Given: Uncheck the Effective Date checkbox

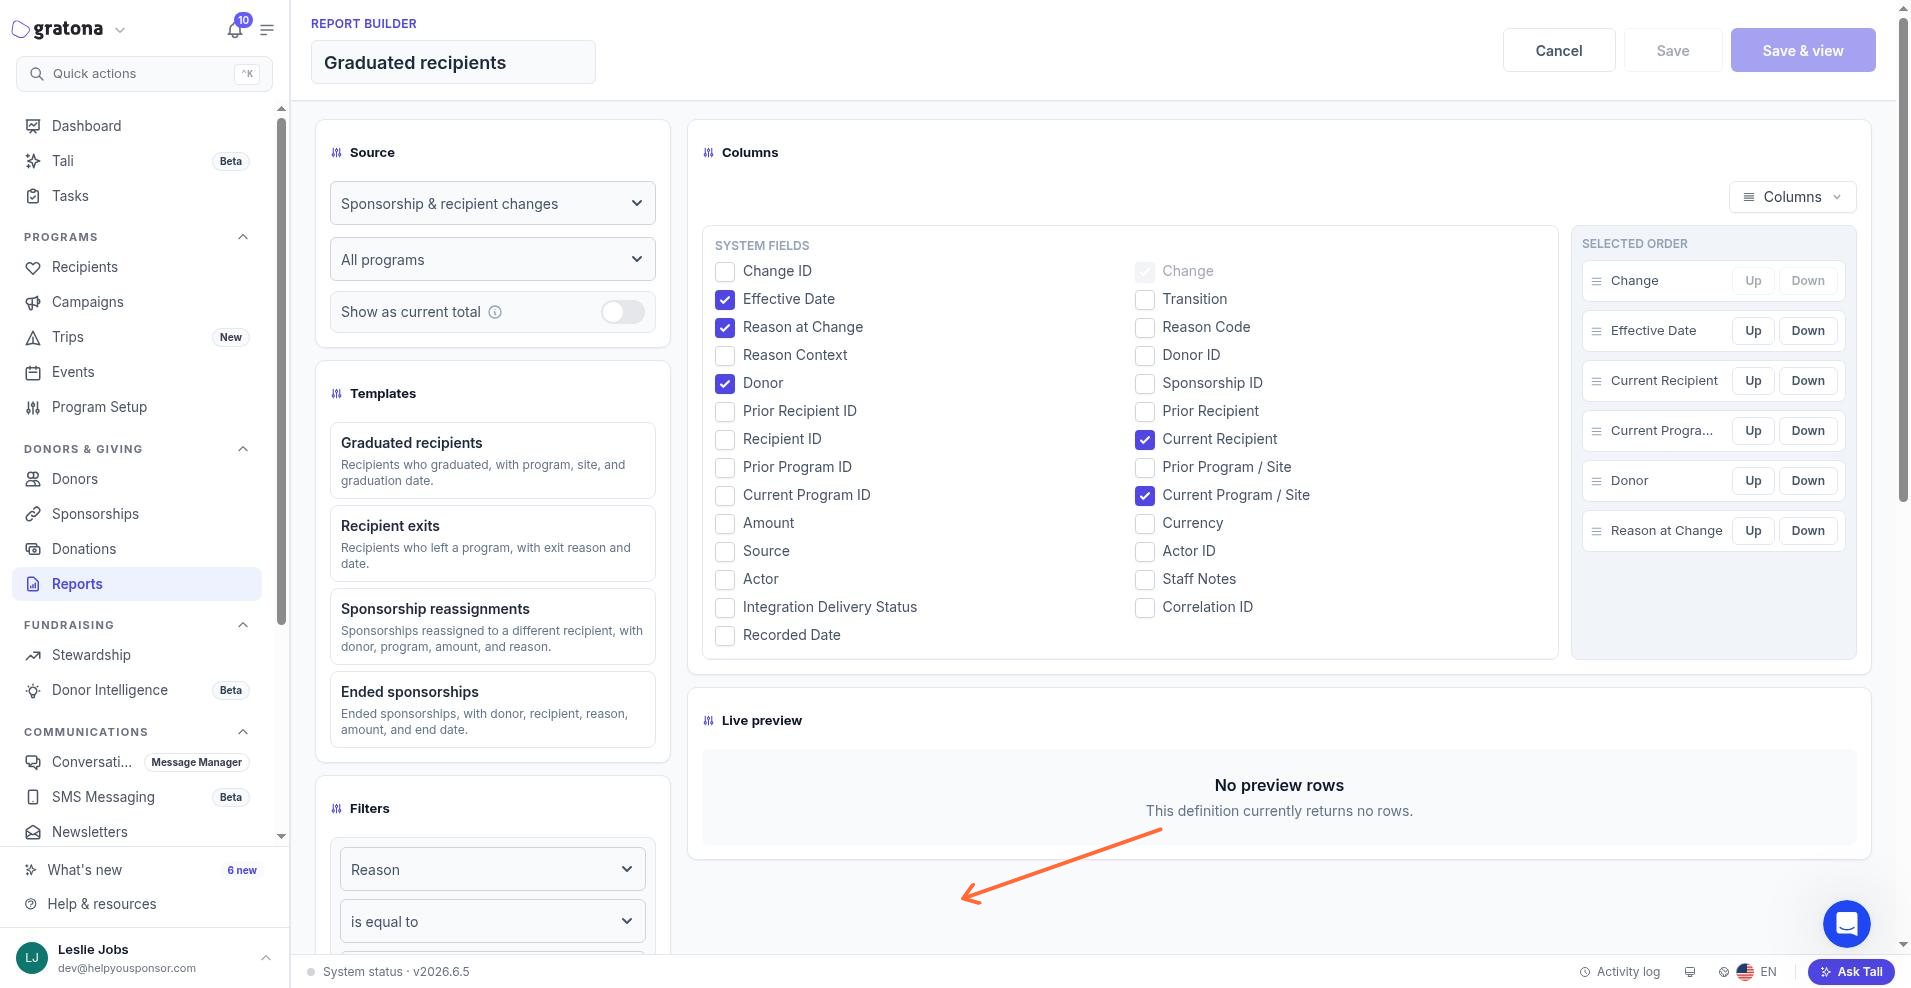Looking at the screenshot, I should point(725,299).
